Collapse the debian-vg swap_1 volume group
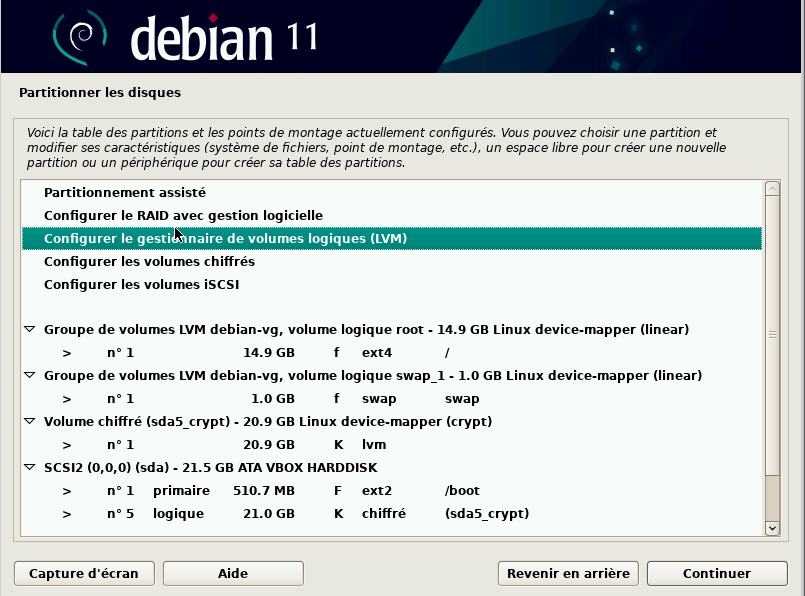 (29, 375)
